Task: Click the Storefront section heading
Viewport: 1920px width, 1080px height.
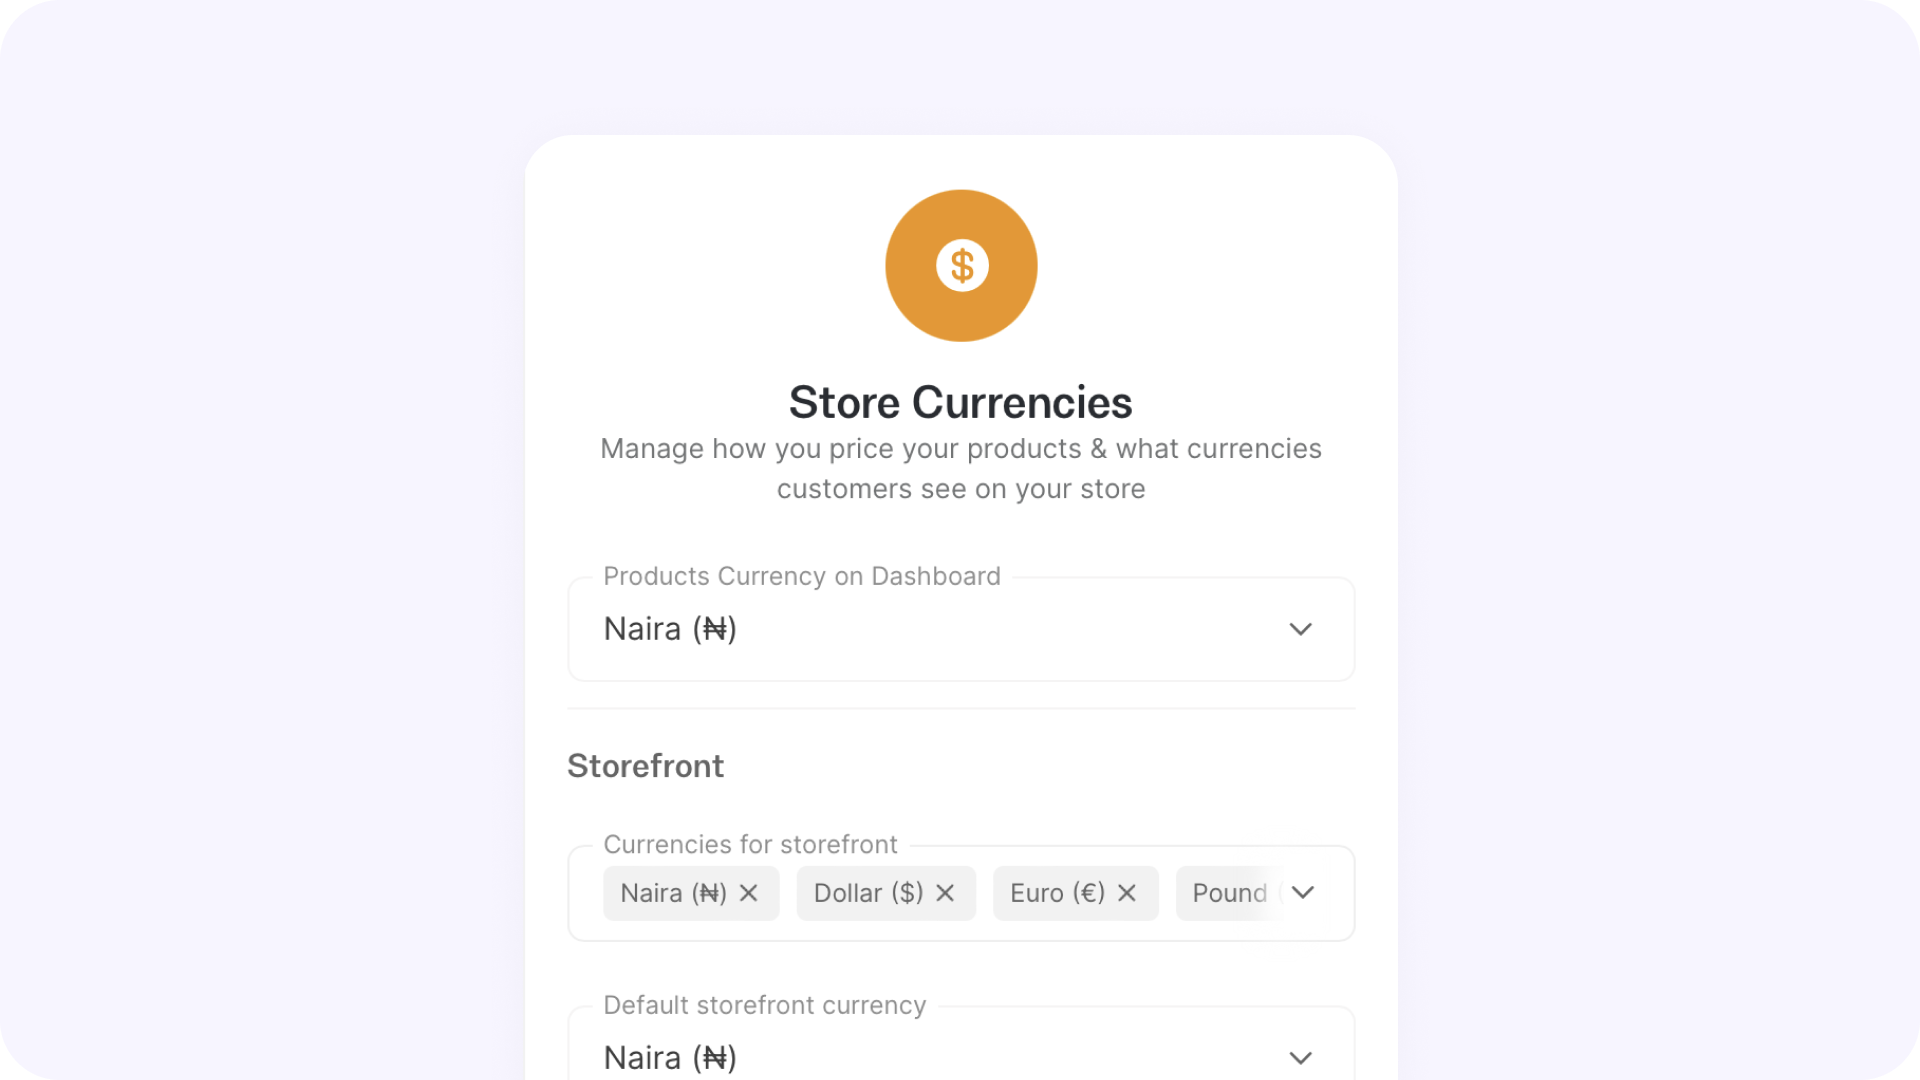Action: tap(645, 766)
